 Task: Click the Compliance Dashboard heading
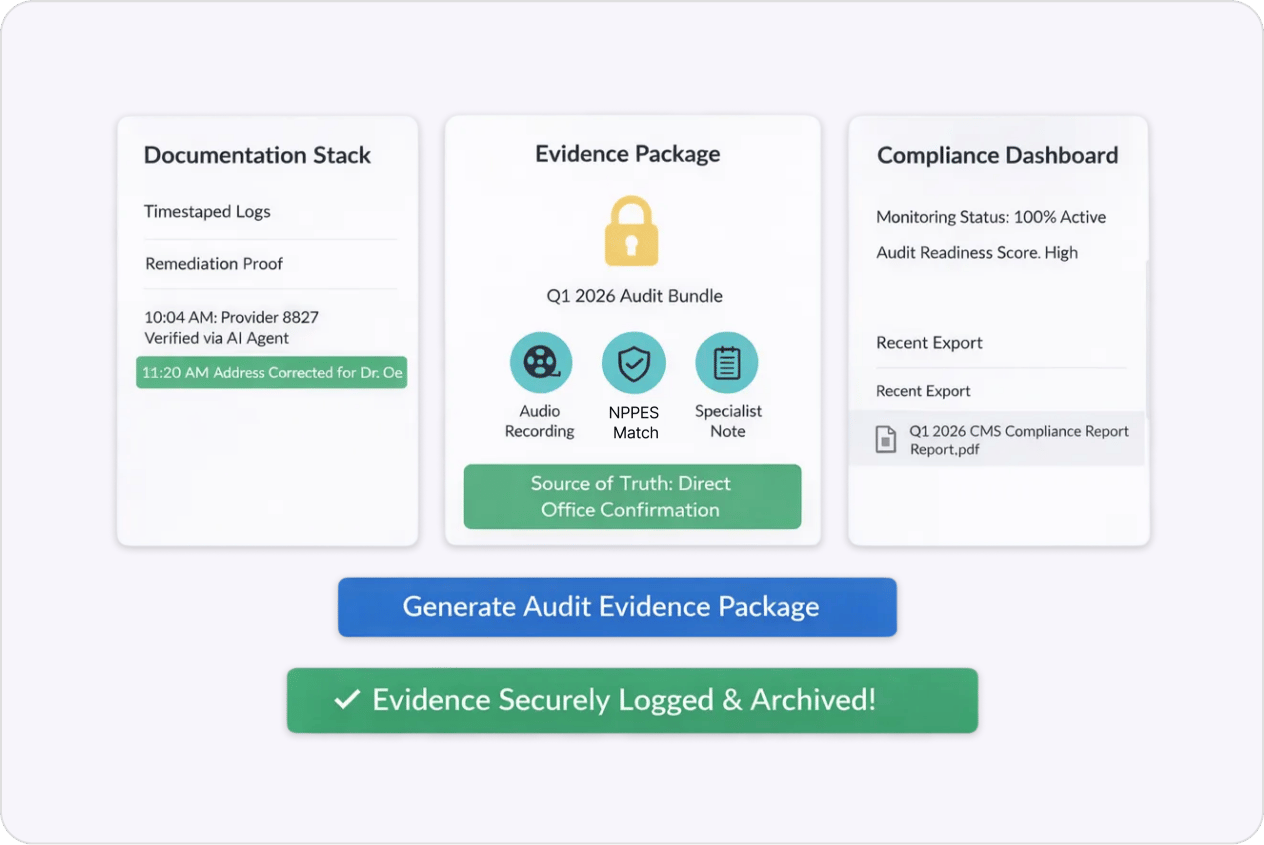coord(997,155)
